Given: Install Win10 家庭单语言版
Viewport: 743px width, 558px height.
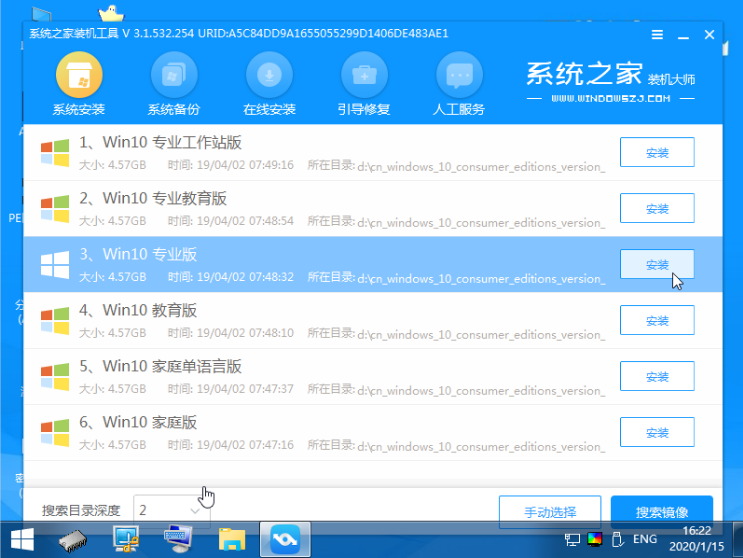Looking at the screenshot, I should 657,377.
